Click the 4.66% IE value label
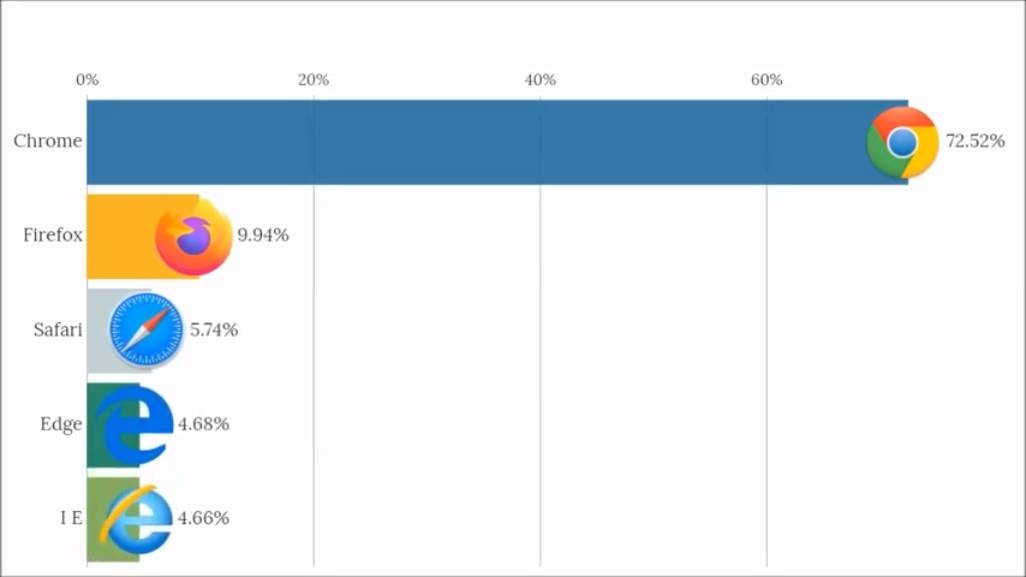Screen dimensions: 1026x577 tap(204, 518)
